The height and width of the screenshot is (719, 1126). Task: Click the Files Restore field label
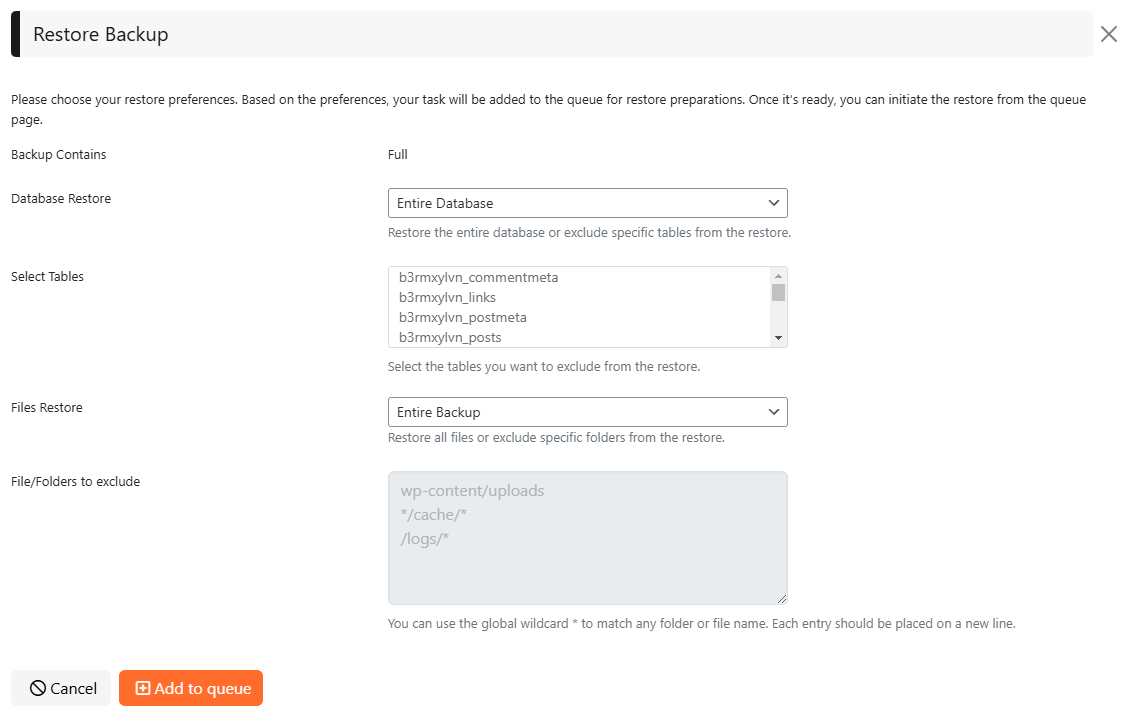tap(47, 407)
